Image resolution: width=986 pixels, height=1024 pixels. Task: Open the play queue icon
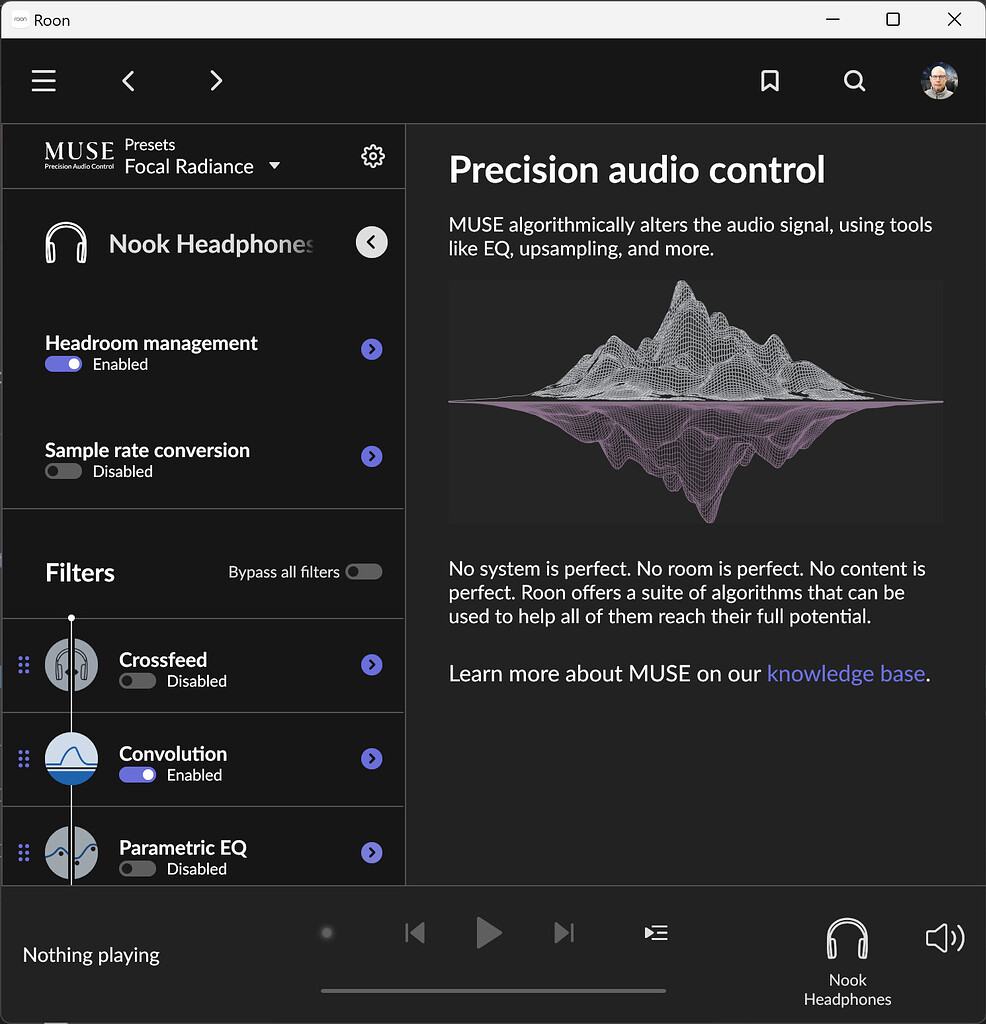pyautogui.click(x=656, y=932)
